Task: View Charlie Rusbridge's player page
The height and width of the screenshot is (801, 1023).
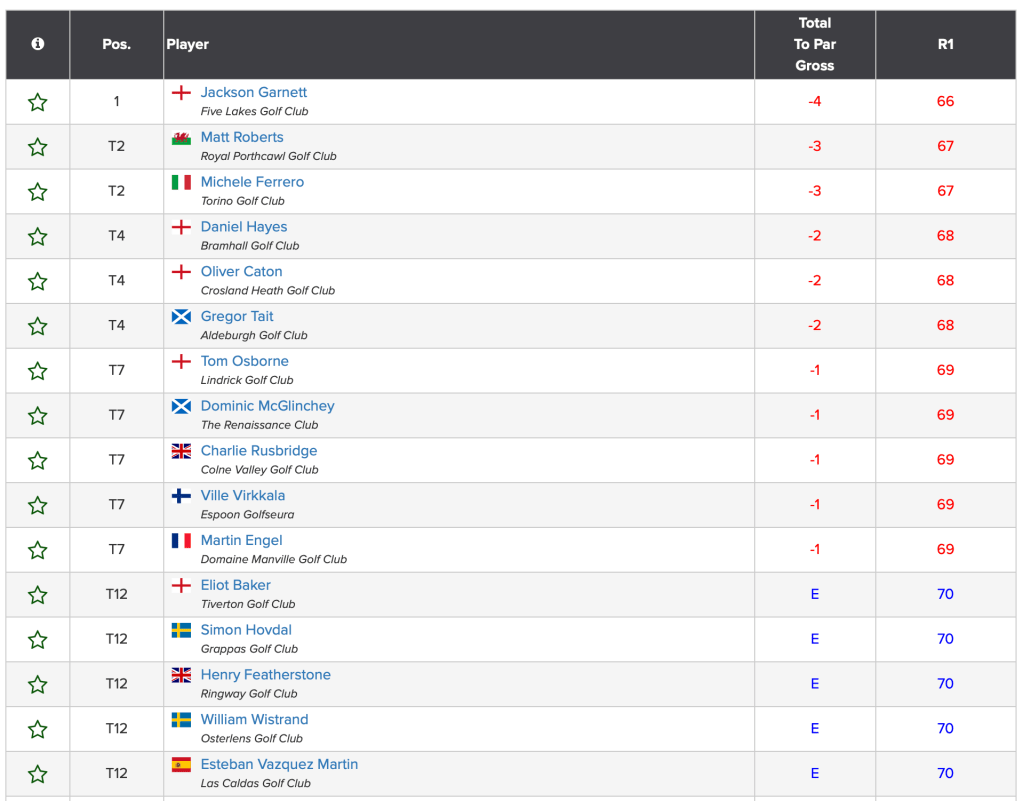Action: coord(259,451)
